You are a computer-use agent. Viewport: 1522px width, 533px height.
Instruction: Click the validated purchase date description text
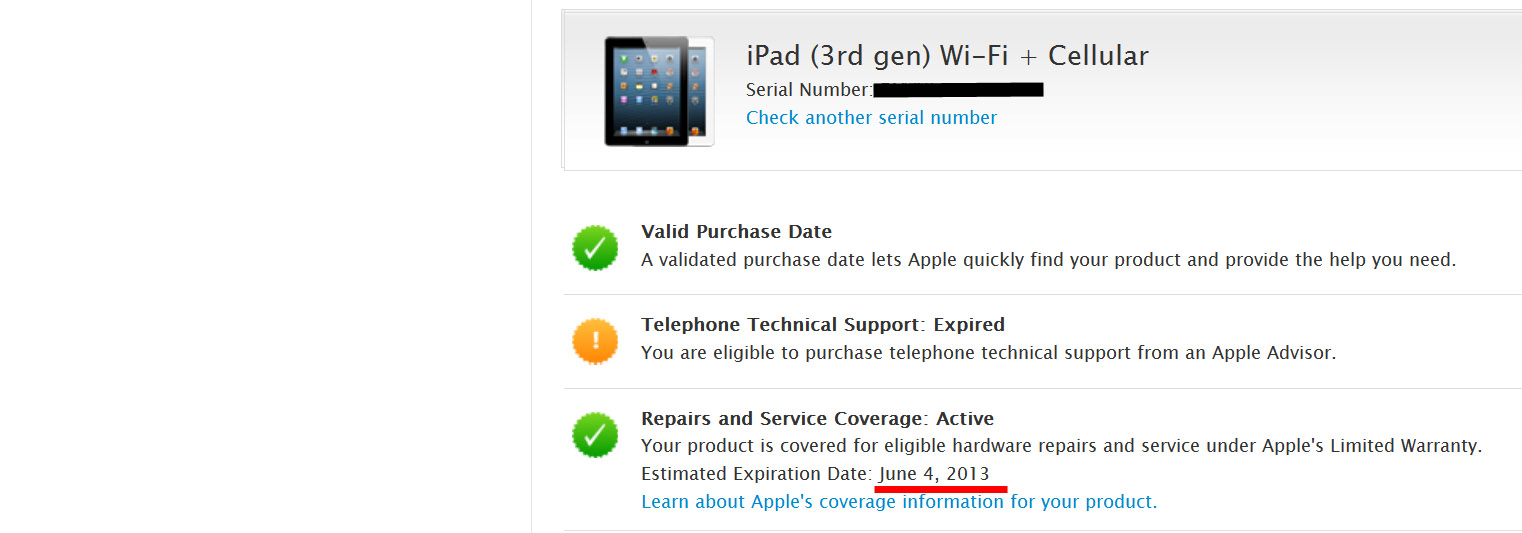click(1048, 260)
